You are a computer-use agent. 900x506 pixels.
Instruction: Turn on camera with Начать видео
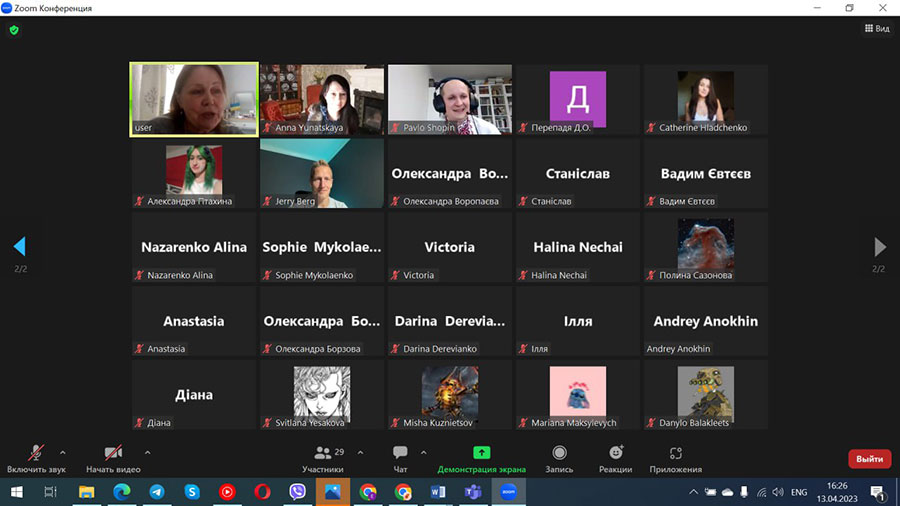coord(113,455)
